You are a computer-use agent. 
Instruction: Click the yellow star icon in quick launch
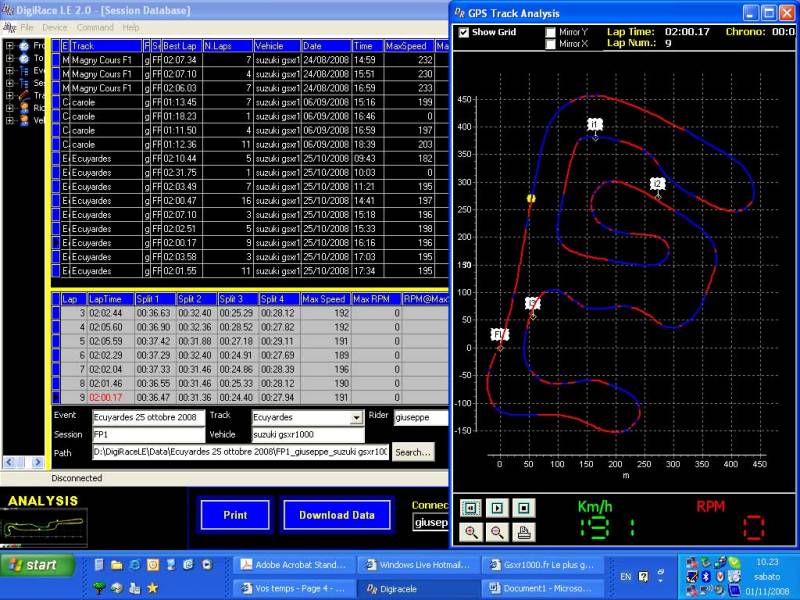click(x=153, y=588)
